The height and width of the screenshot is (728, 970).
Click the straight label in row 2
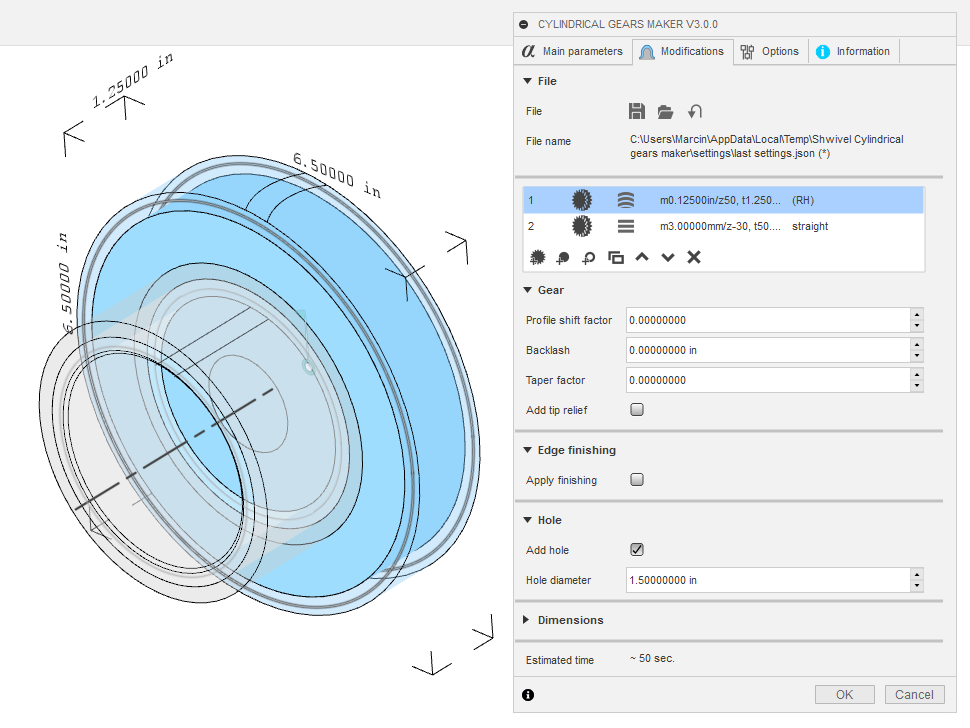(x=810, y=226)
